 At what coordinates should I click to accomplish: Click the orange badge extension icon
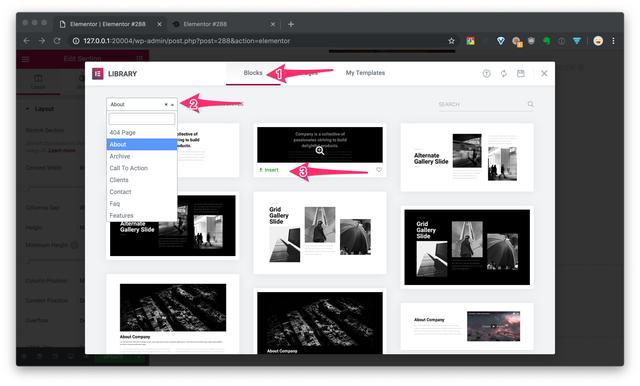[x=517, y=41]
